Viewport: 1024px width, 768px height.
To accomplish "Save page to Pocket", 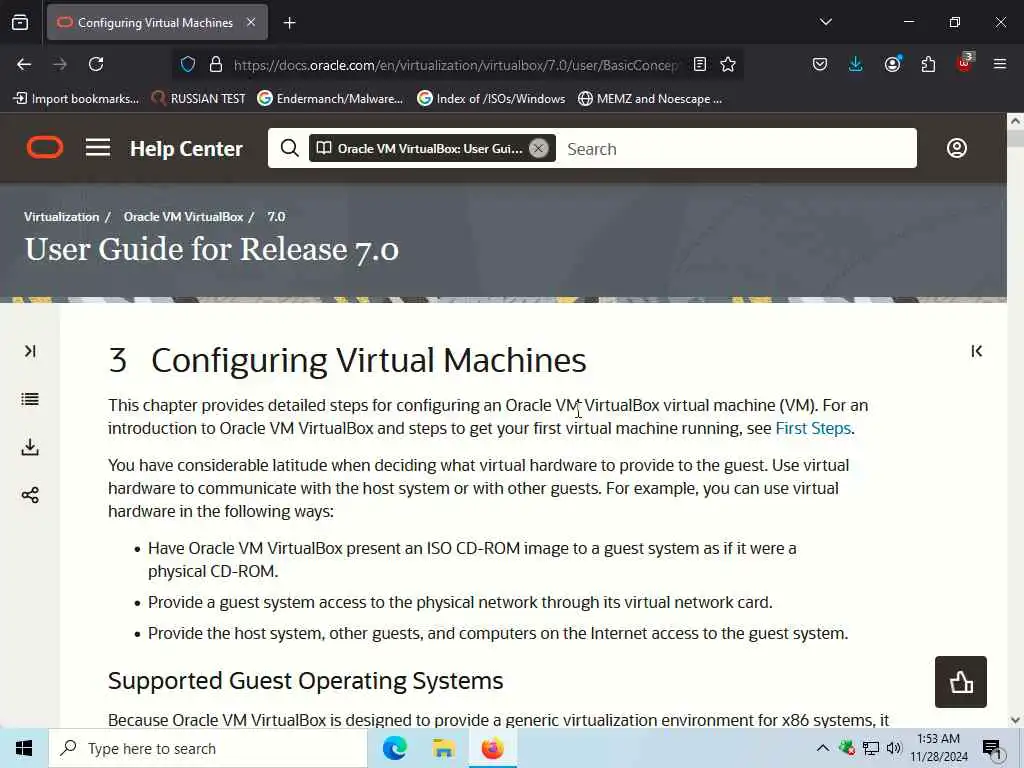I will pyautogui.click(x=820, y=64).
